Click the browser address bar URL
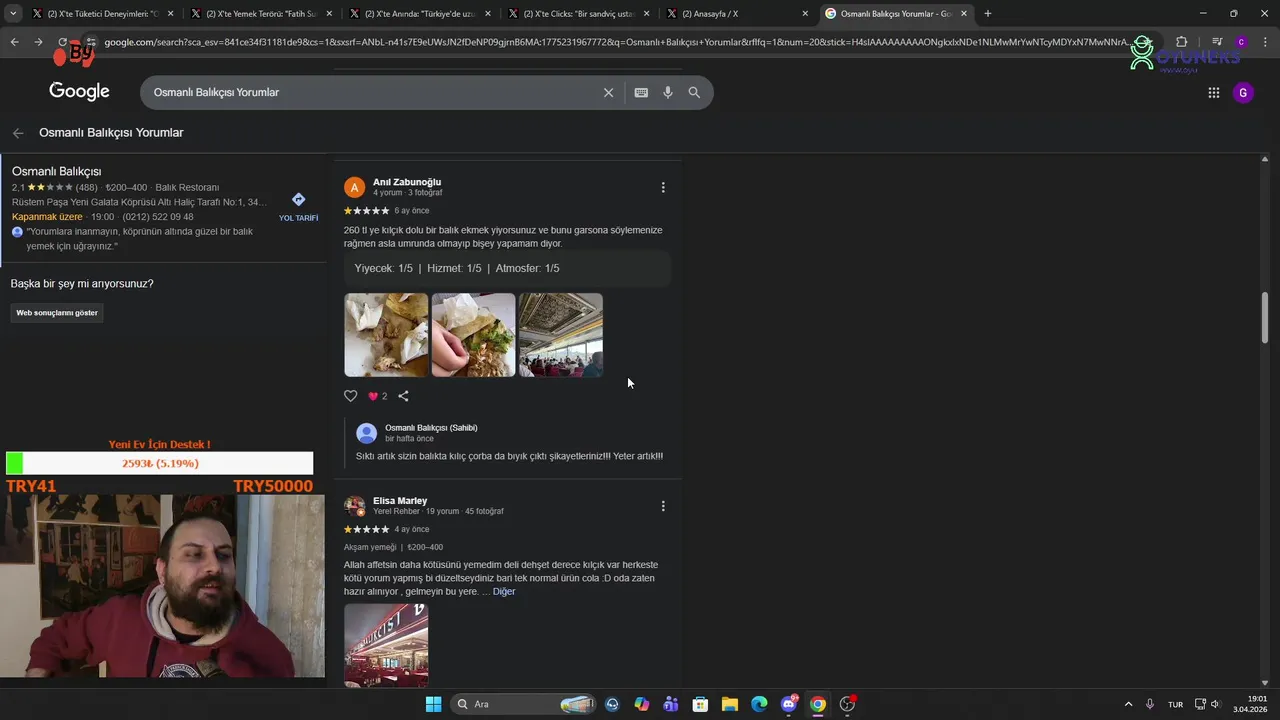The height and width of the screenshot is (720, 1280). click(615, 42)
